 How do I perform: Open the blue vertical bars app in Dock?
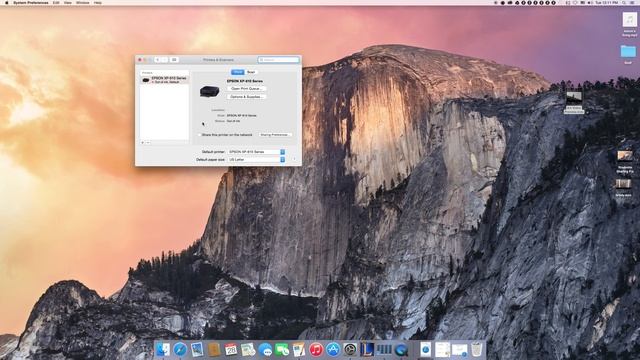(384, 350)
